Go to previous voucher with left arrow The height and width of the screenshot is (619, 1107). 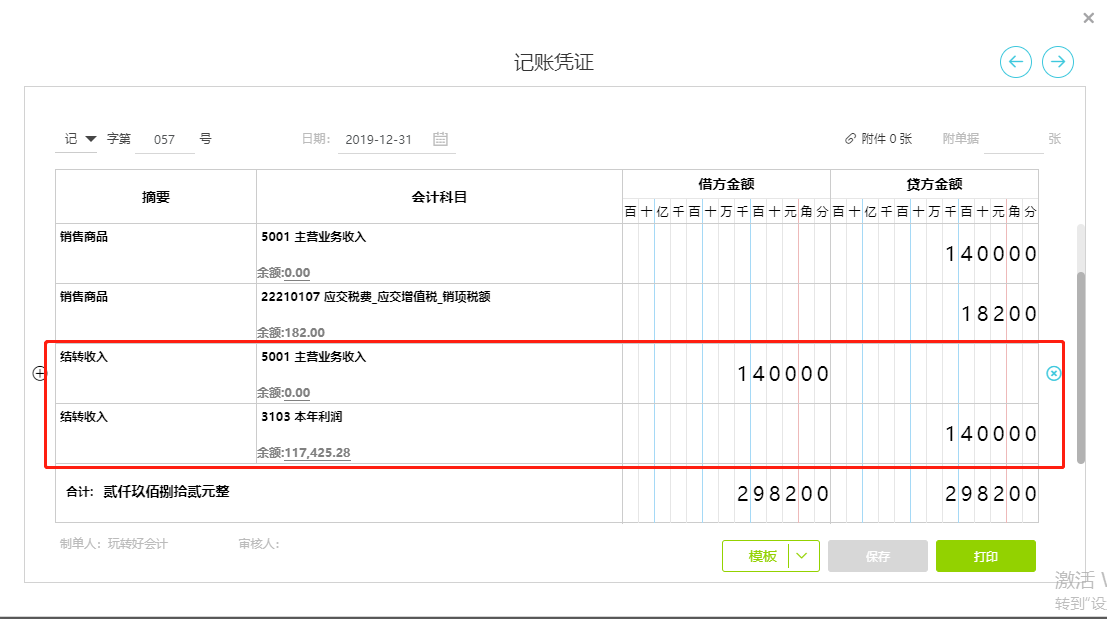click(x=1016, y=62)
